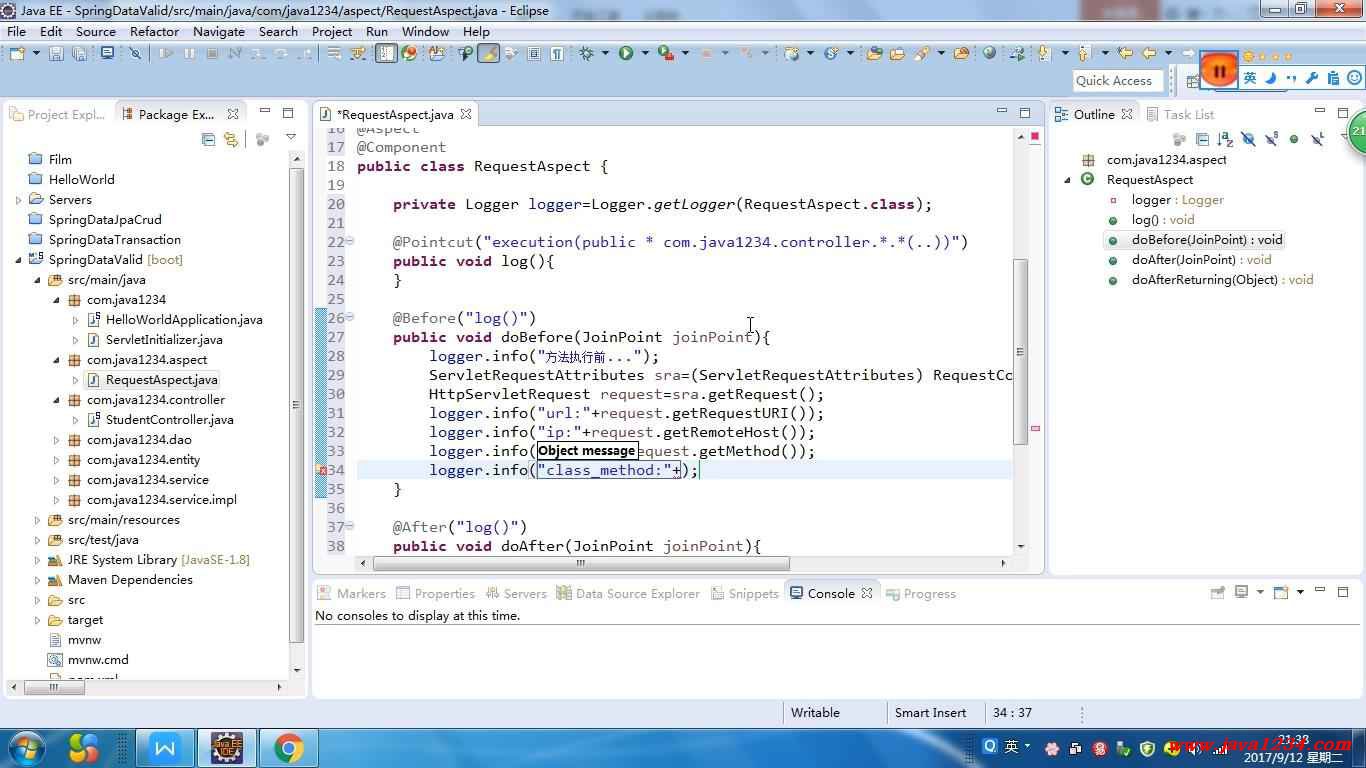Click the Open Console icon
Image resolution: width=1366 pixels, height=768 pixels.
coord(1279,593)
